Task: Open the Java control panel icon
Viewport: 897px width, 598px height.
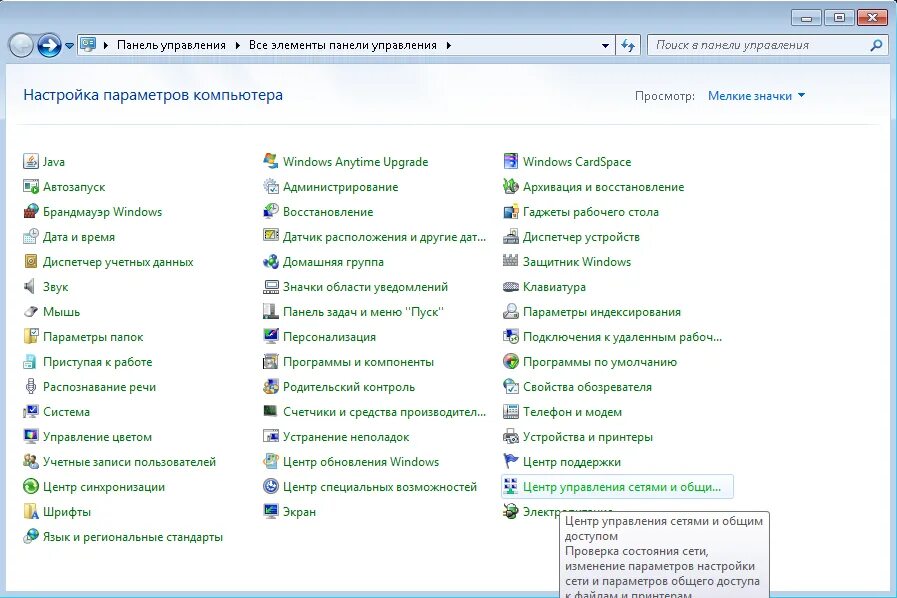Action: (x=31, y=161)
